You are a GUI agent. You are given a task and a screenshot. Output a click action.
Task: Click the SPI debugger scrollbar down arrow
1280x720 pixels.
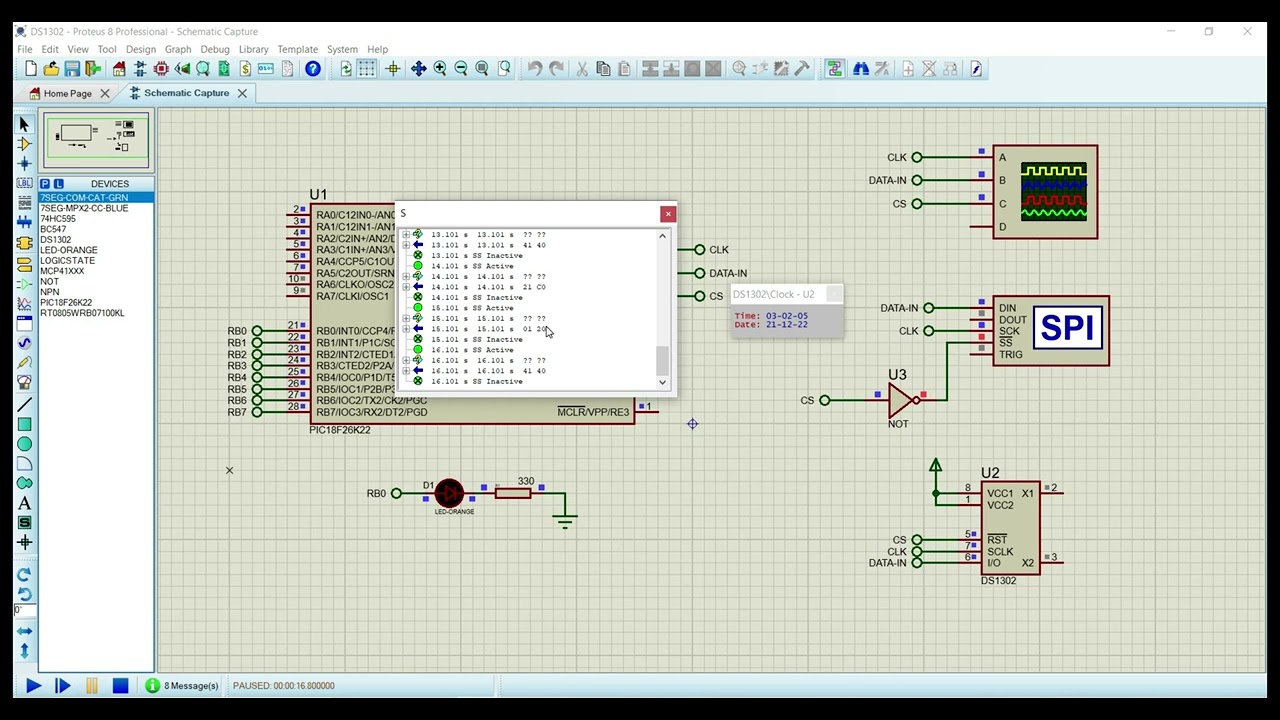[x=662, y=383]
